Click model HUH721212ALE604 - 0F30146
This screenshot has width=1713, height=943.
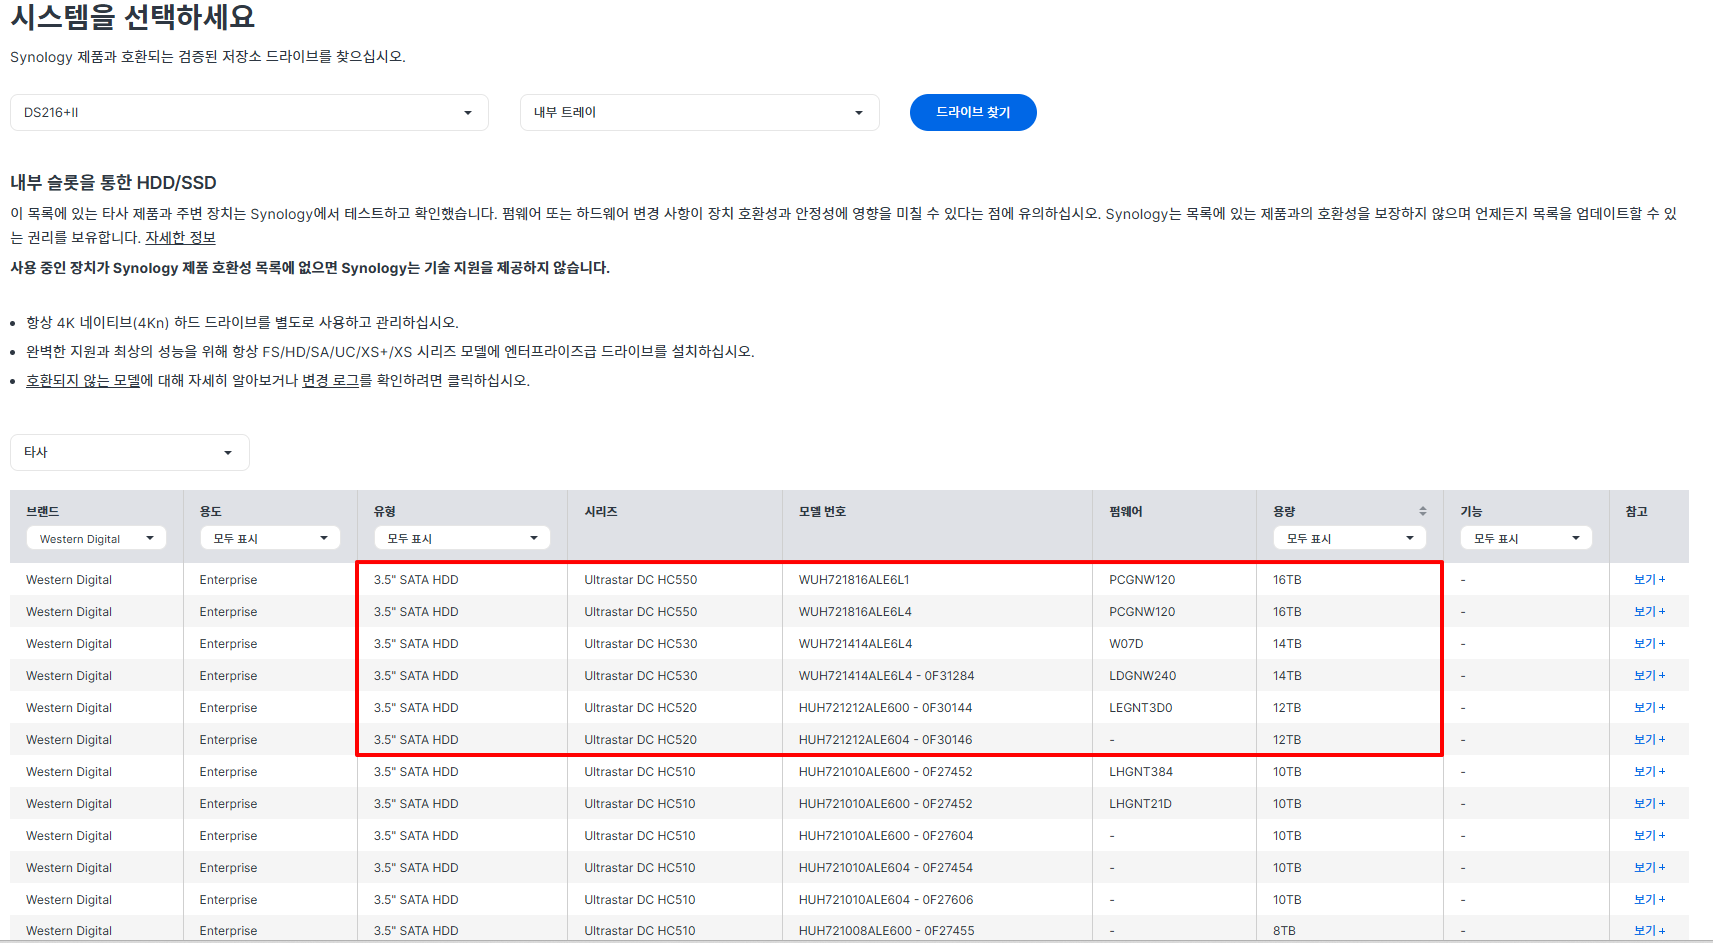click(x=885, y=740)
